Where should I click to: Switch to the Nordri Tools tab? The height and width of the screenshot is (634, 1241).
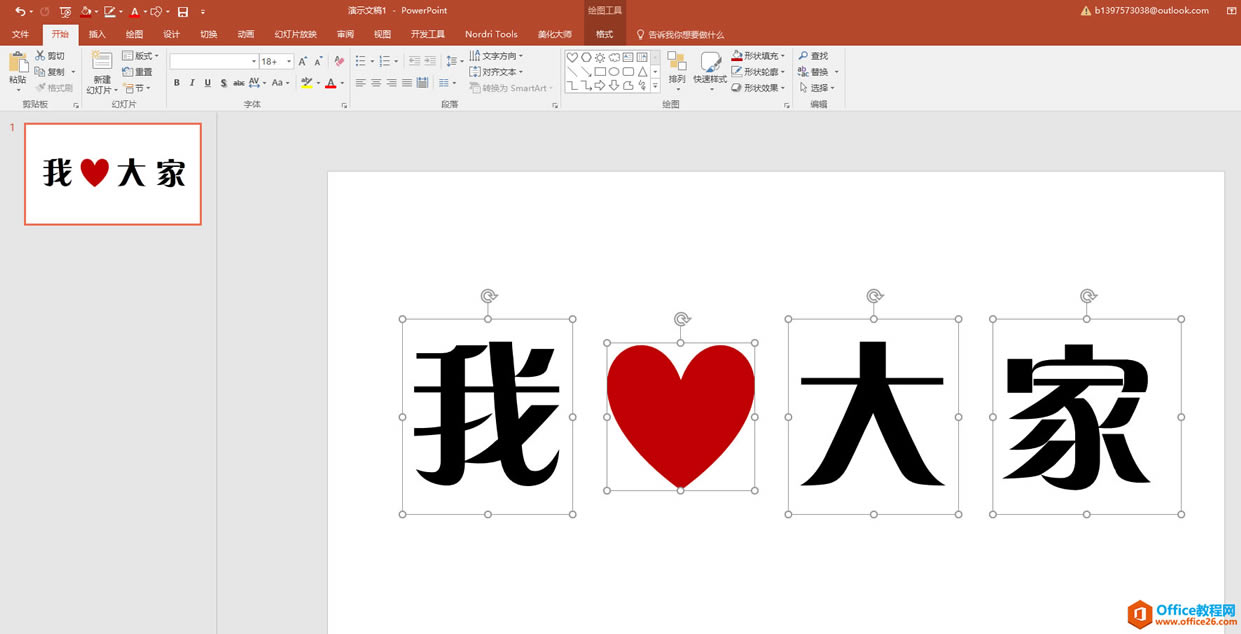[491, 34]
